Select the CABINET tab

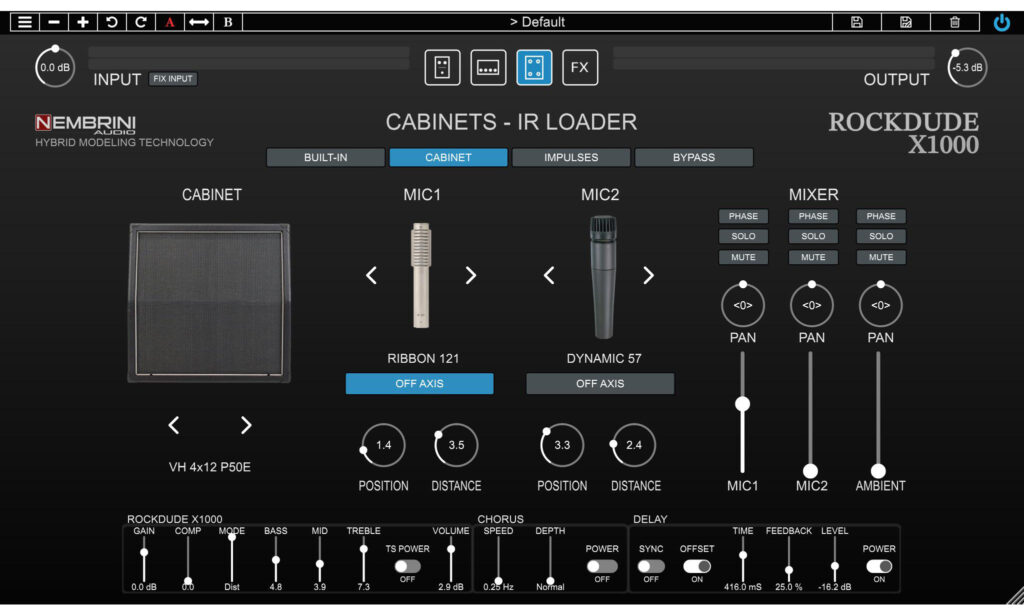tap(448, 157)
